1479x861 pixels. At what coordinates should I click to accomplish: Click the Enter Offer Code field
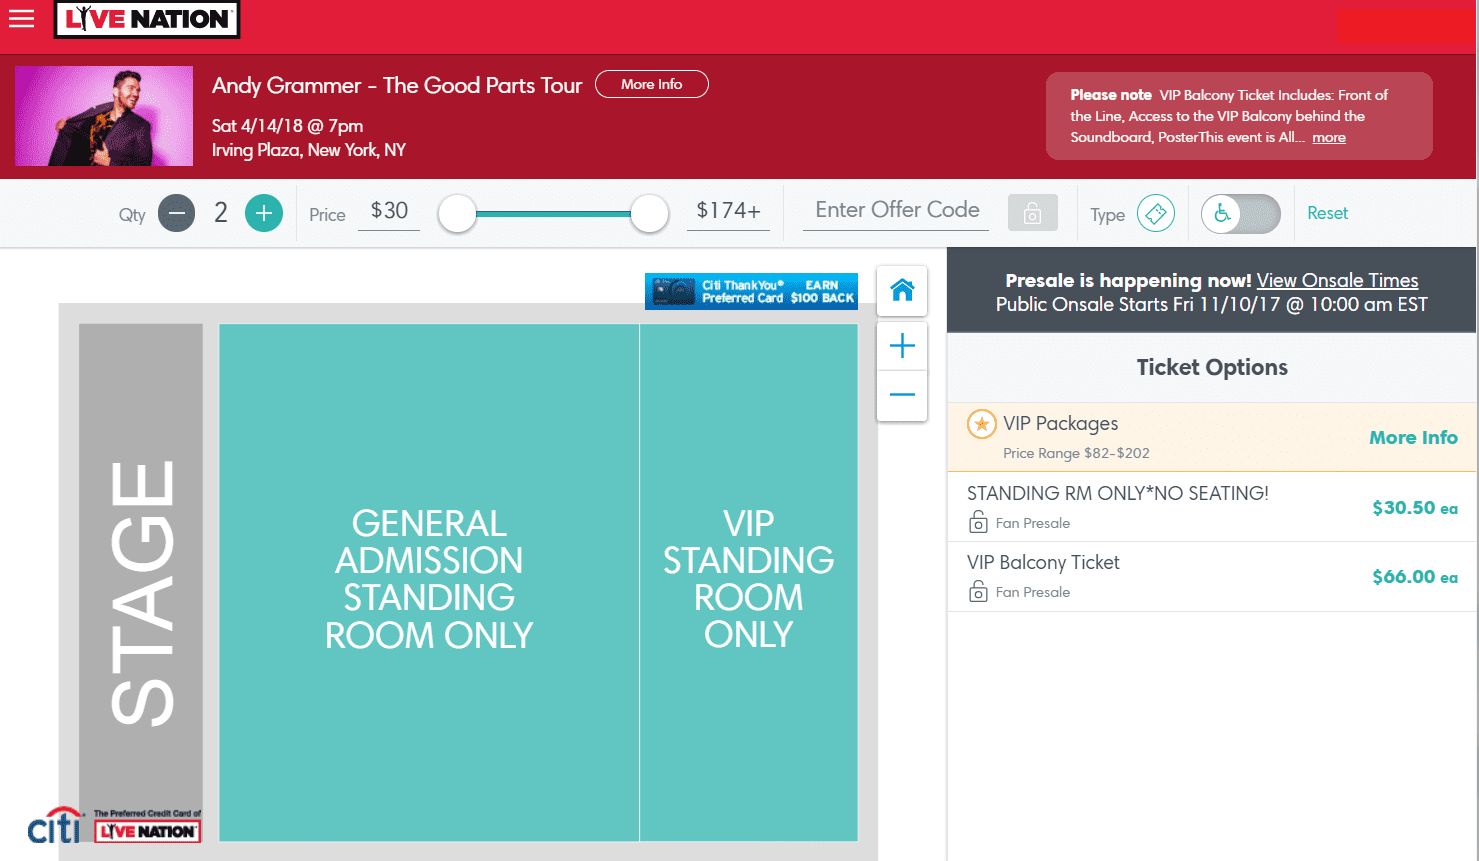[896, 210]
